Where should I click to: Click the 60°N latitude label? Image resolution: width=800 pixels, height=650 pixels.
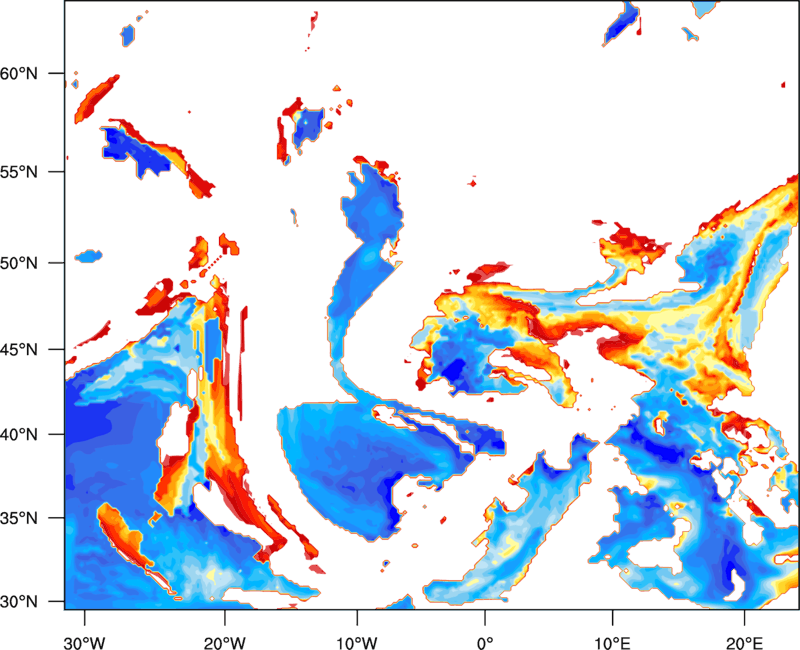[19, 73]
